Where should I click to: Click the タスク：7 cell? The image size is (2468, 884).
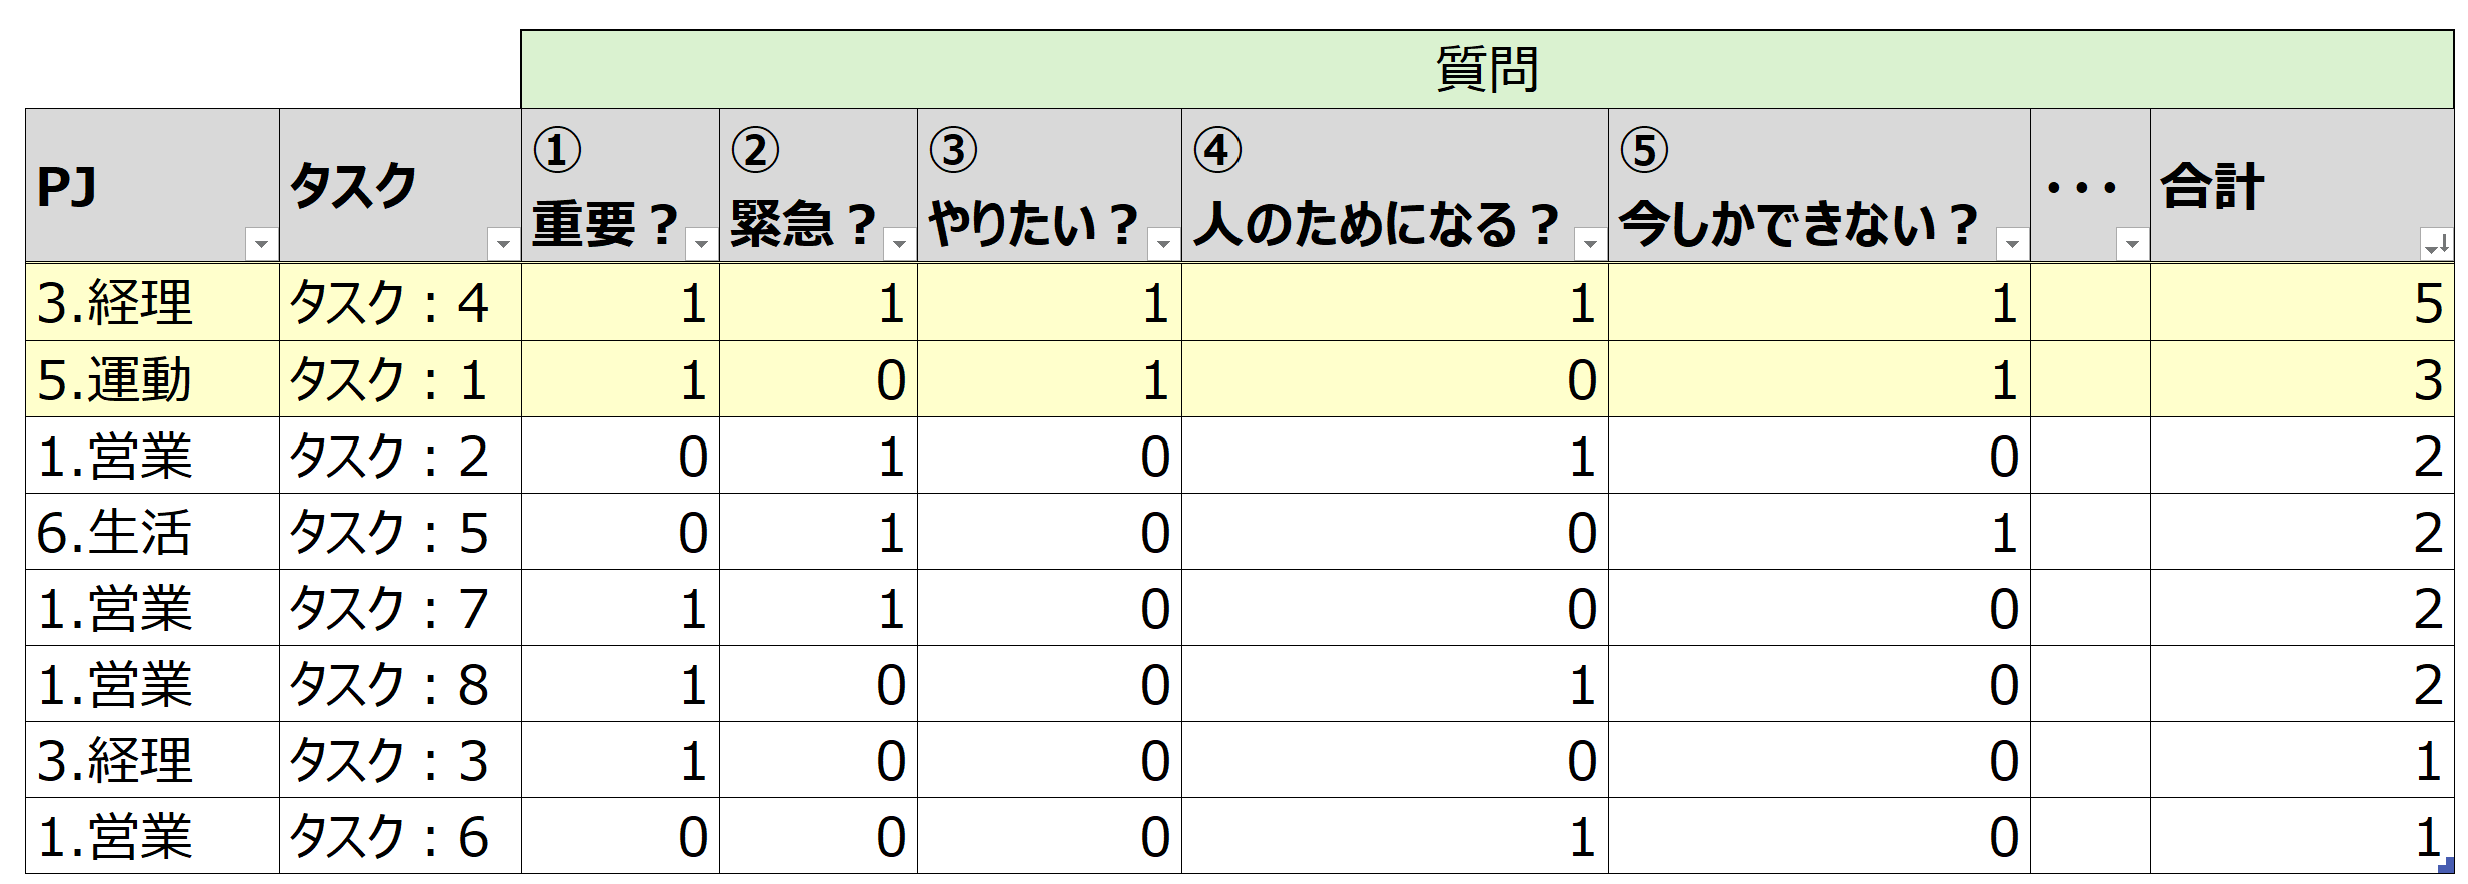click(x=399, y=608)
